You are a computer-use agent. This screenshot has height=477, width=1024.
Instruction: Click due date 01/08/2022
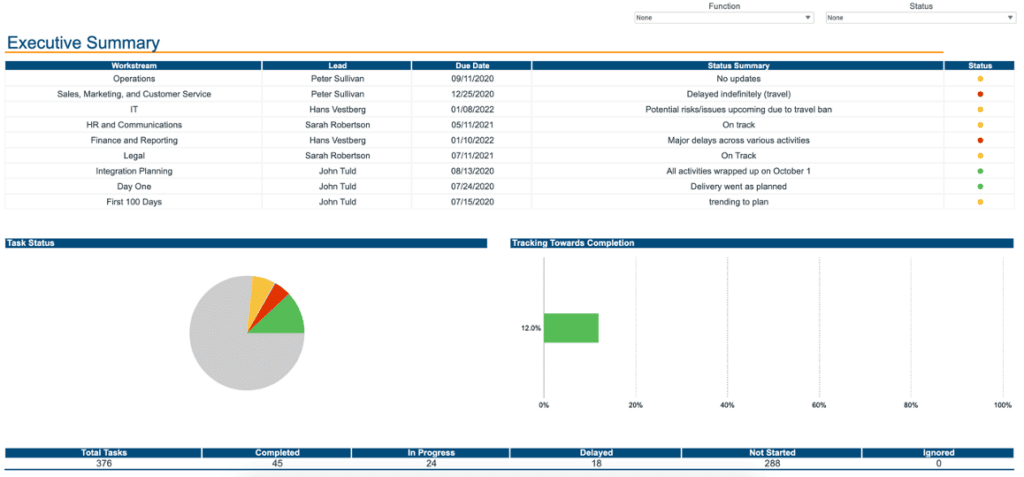[x=472, y=110]
